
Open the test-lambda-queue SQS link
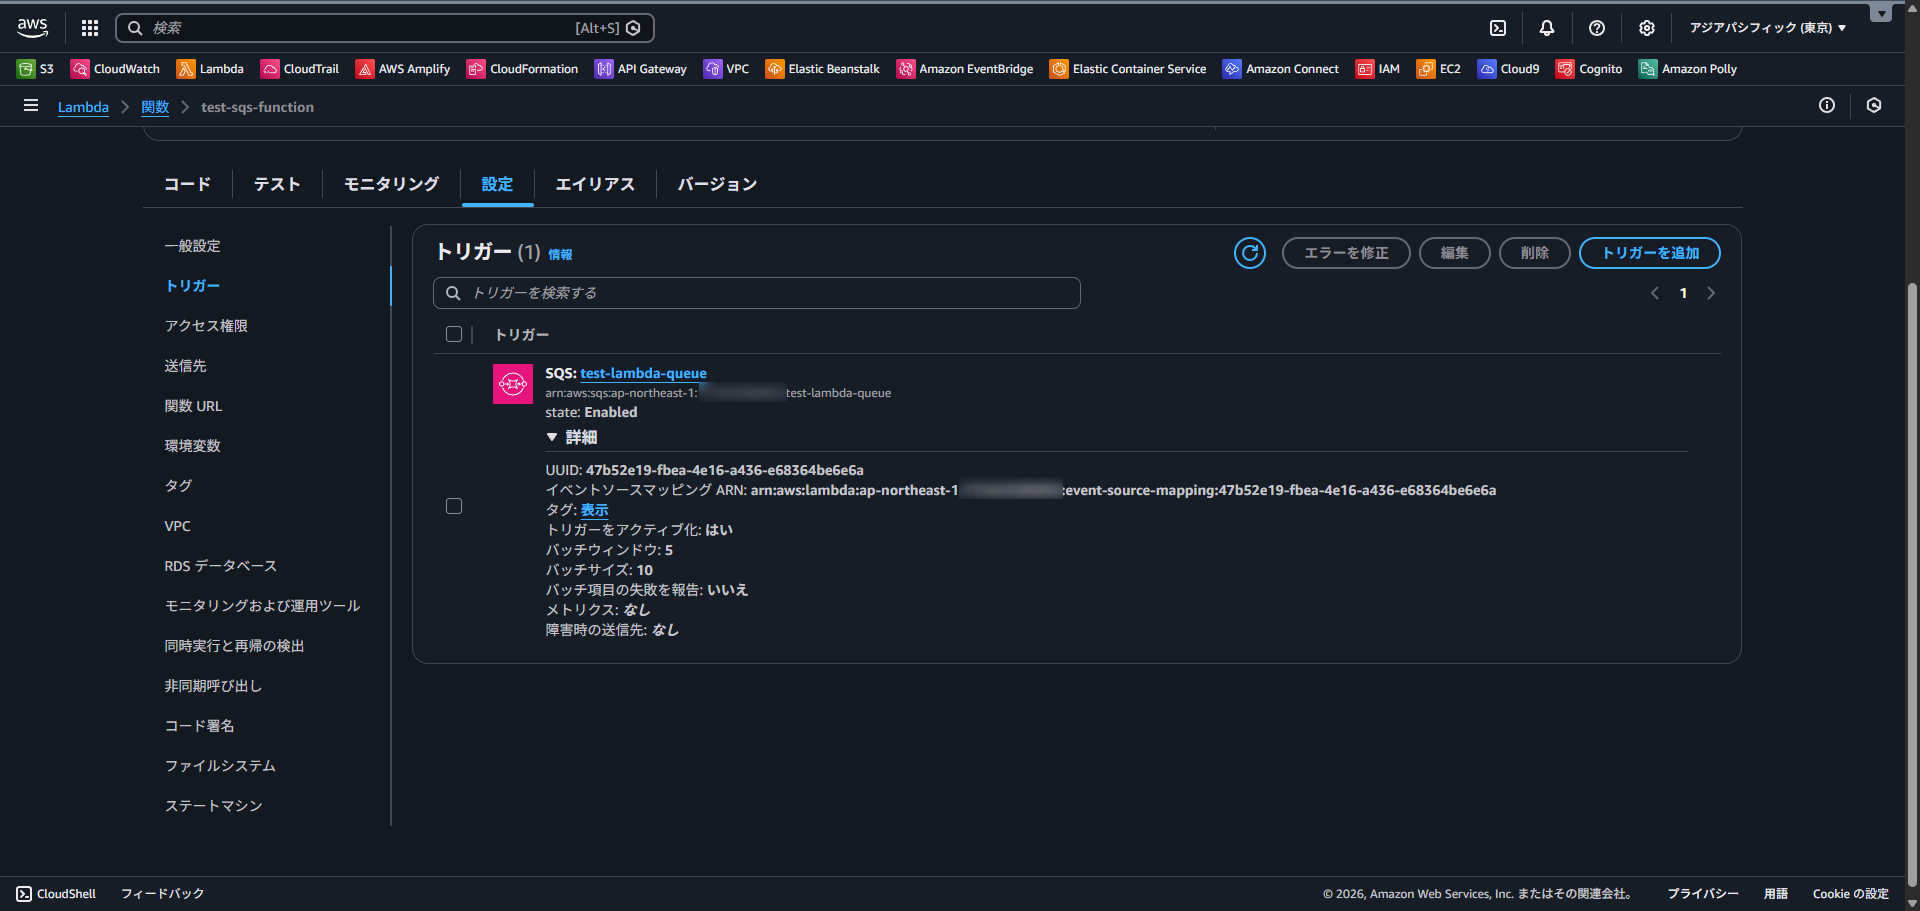pos(643,373)
